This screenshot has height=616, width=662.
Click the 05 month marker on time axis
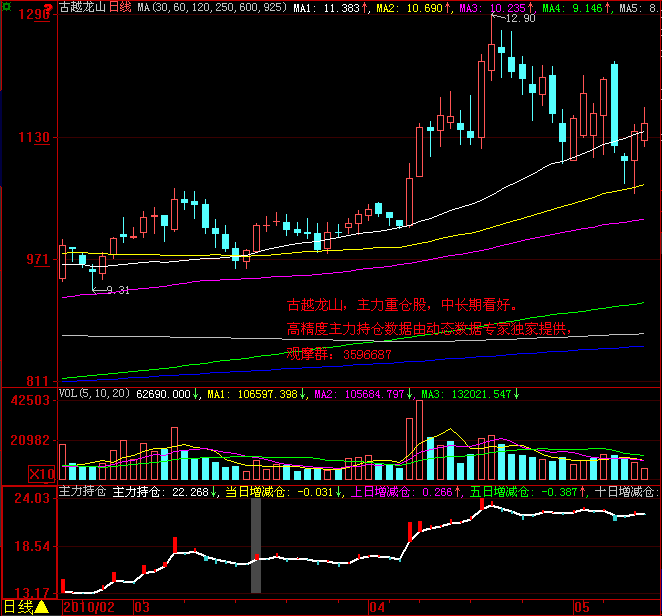582,608
